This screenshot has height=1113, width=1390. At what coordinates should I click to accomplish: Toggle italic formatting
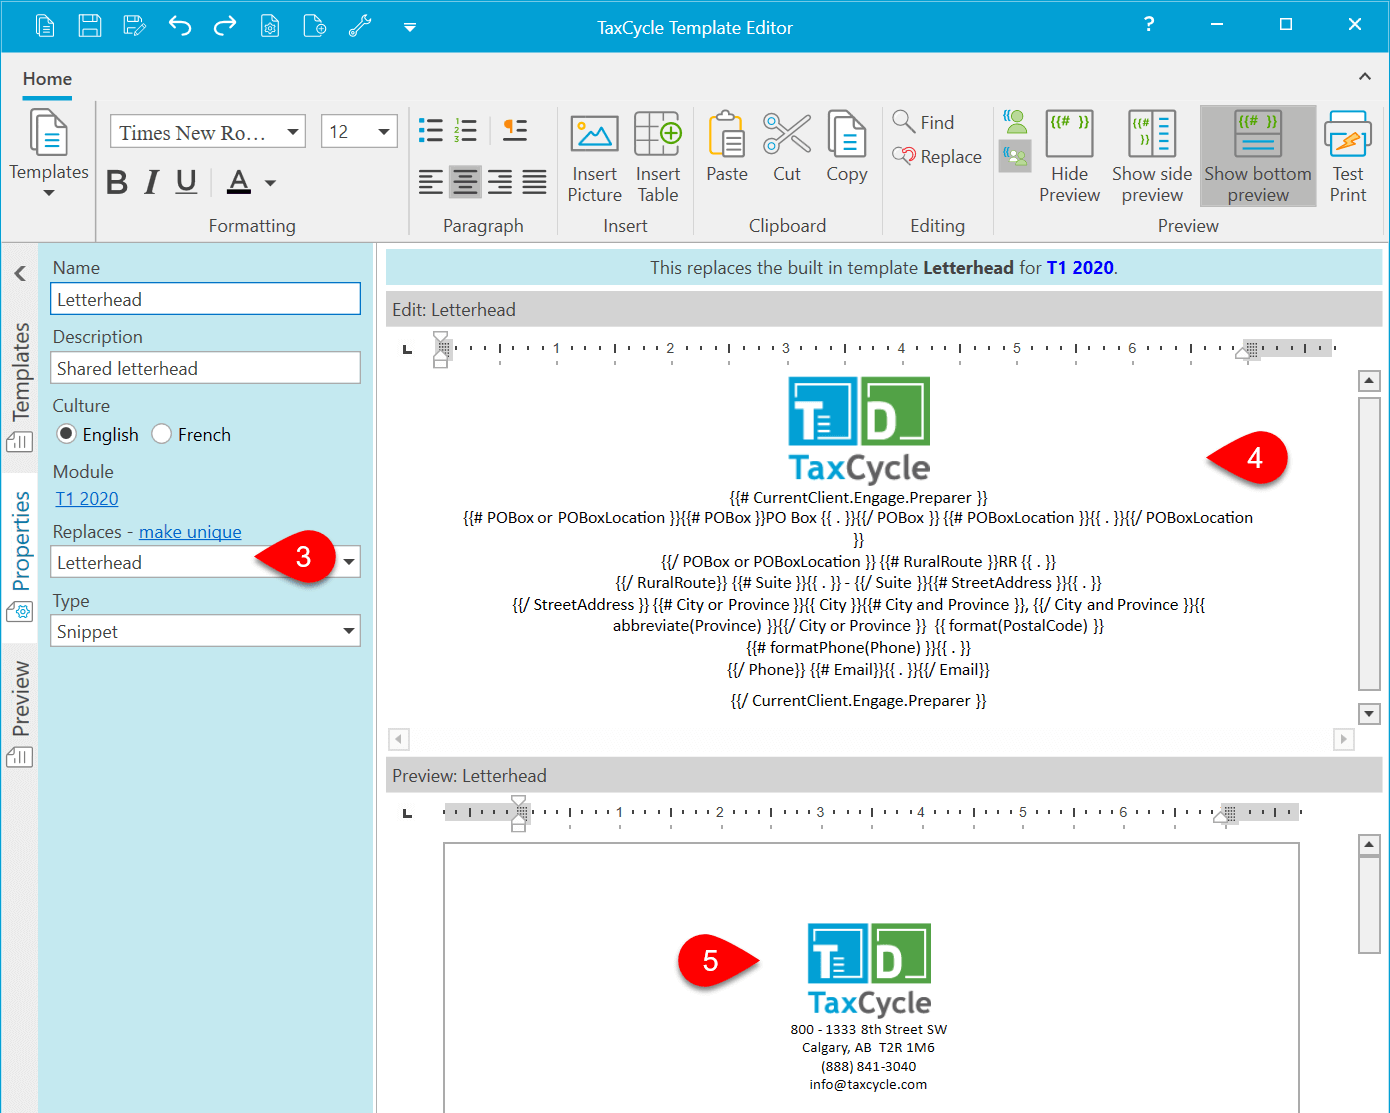152,182
